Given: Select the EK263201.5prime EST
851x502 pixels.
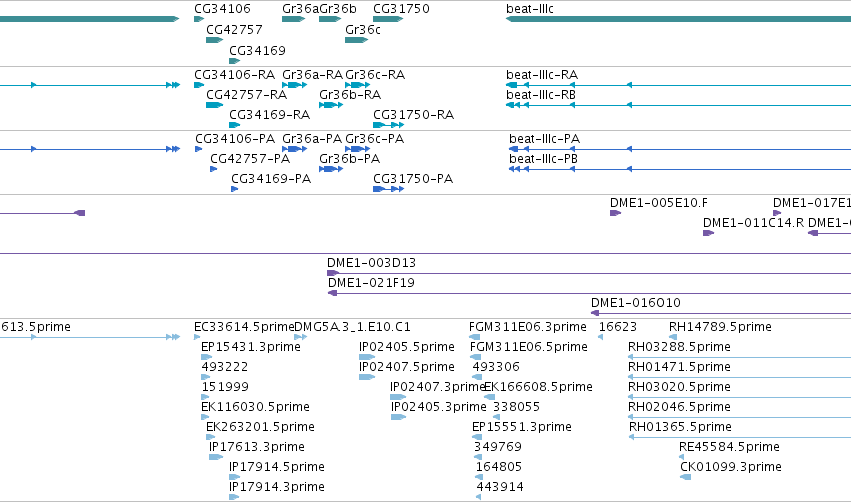Looking at the screenshot, I should click(211, 437).
